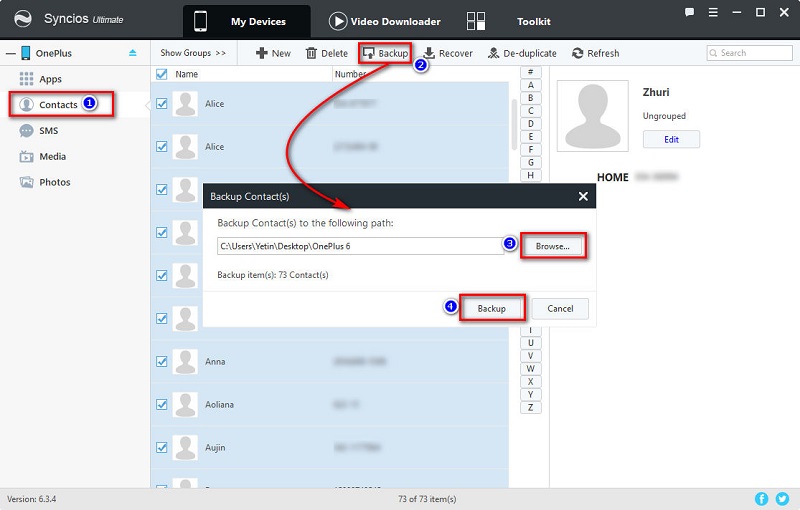This screenshot has width=800, height=510.
Task: Click Refresh in the toolbar
Action: pos(595,53)
